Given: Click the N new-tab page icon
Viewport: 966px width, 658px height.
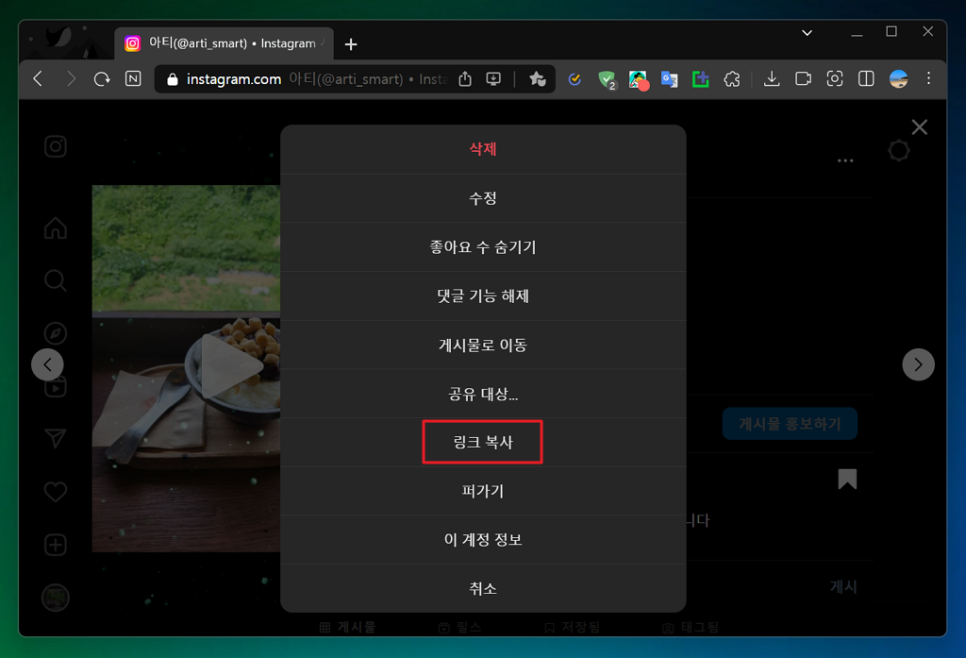Looking at the screenshot, I should (x=133, y=79).
